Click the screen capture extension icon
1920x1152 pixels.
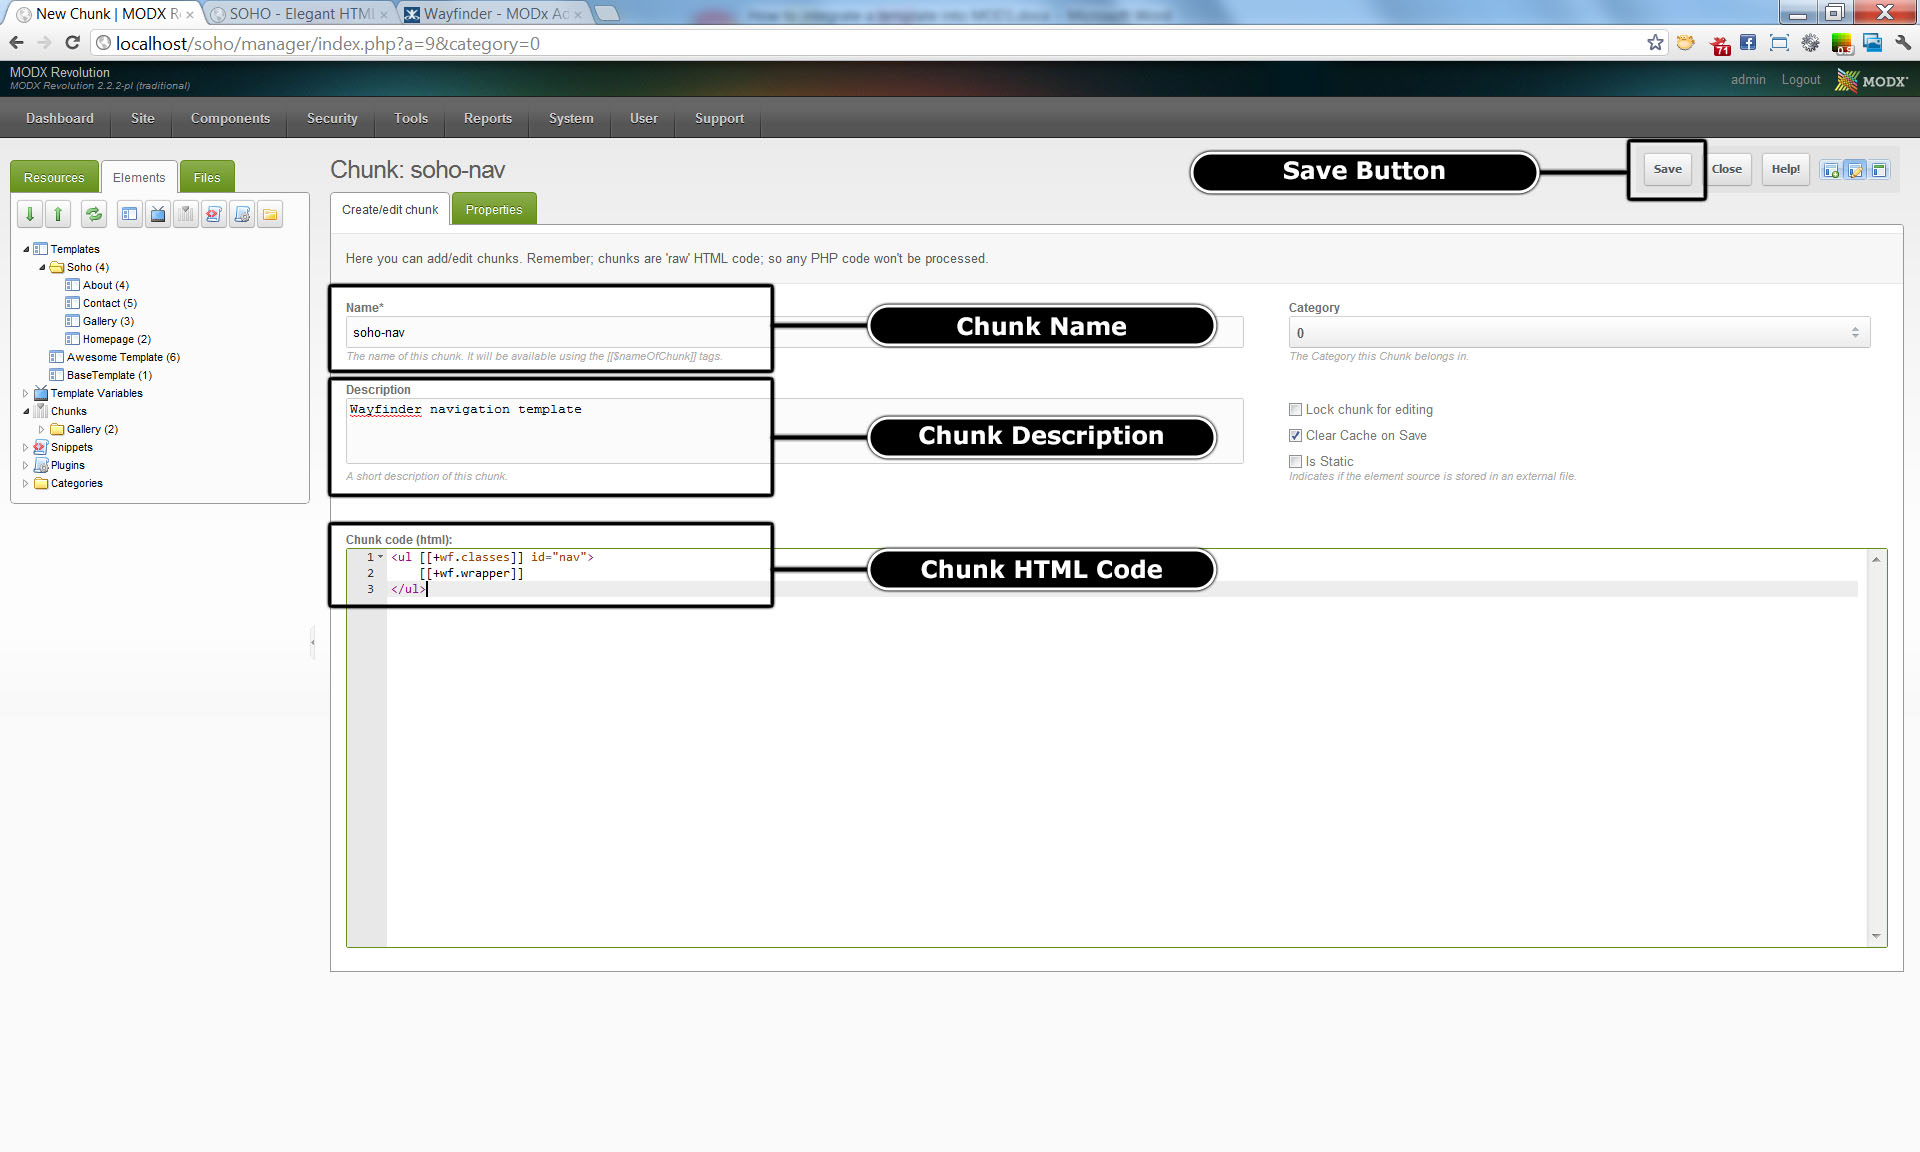click(x=1779, y=43)
